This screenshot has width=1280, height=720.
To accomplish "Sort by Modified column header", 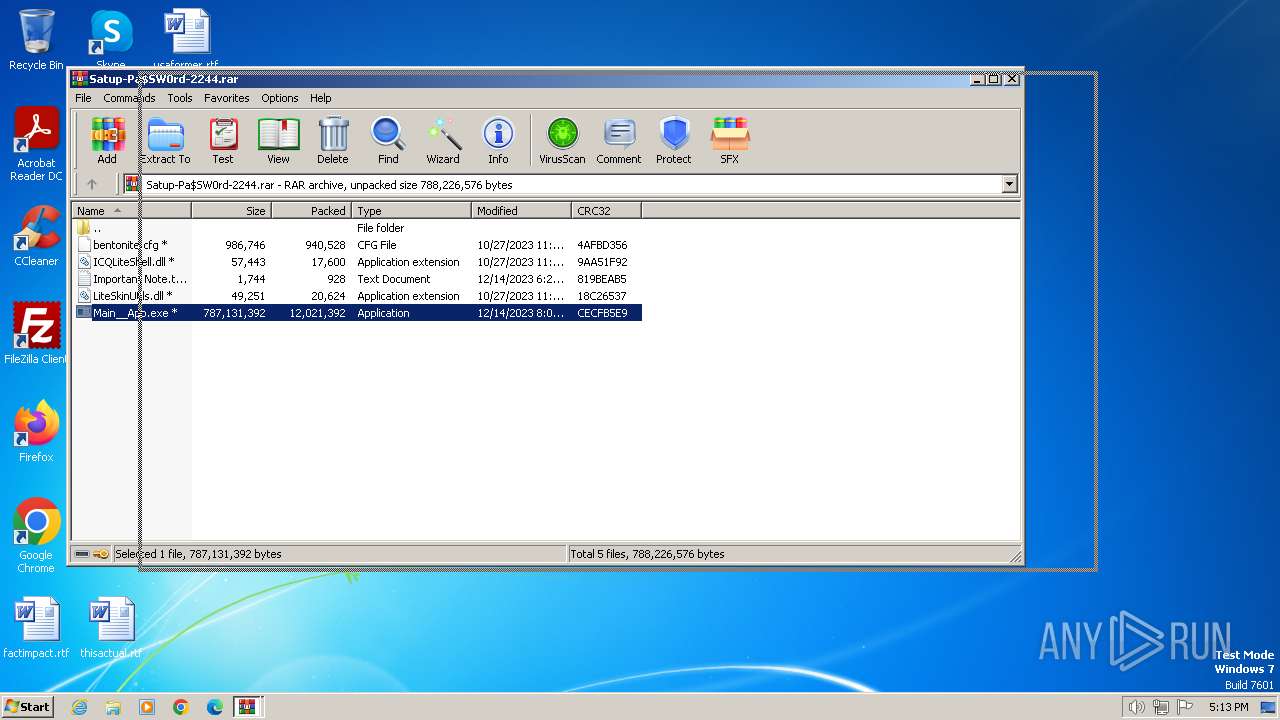I will 521,211.
